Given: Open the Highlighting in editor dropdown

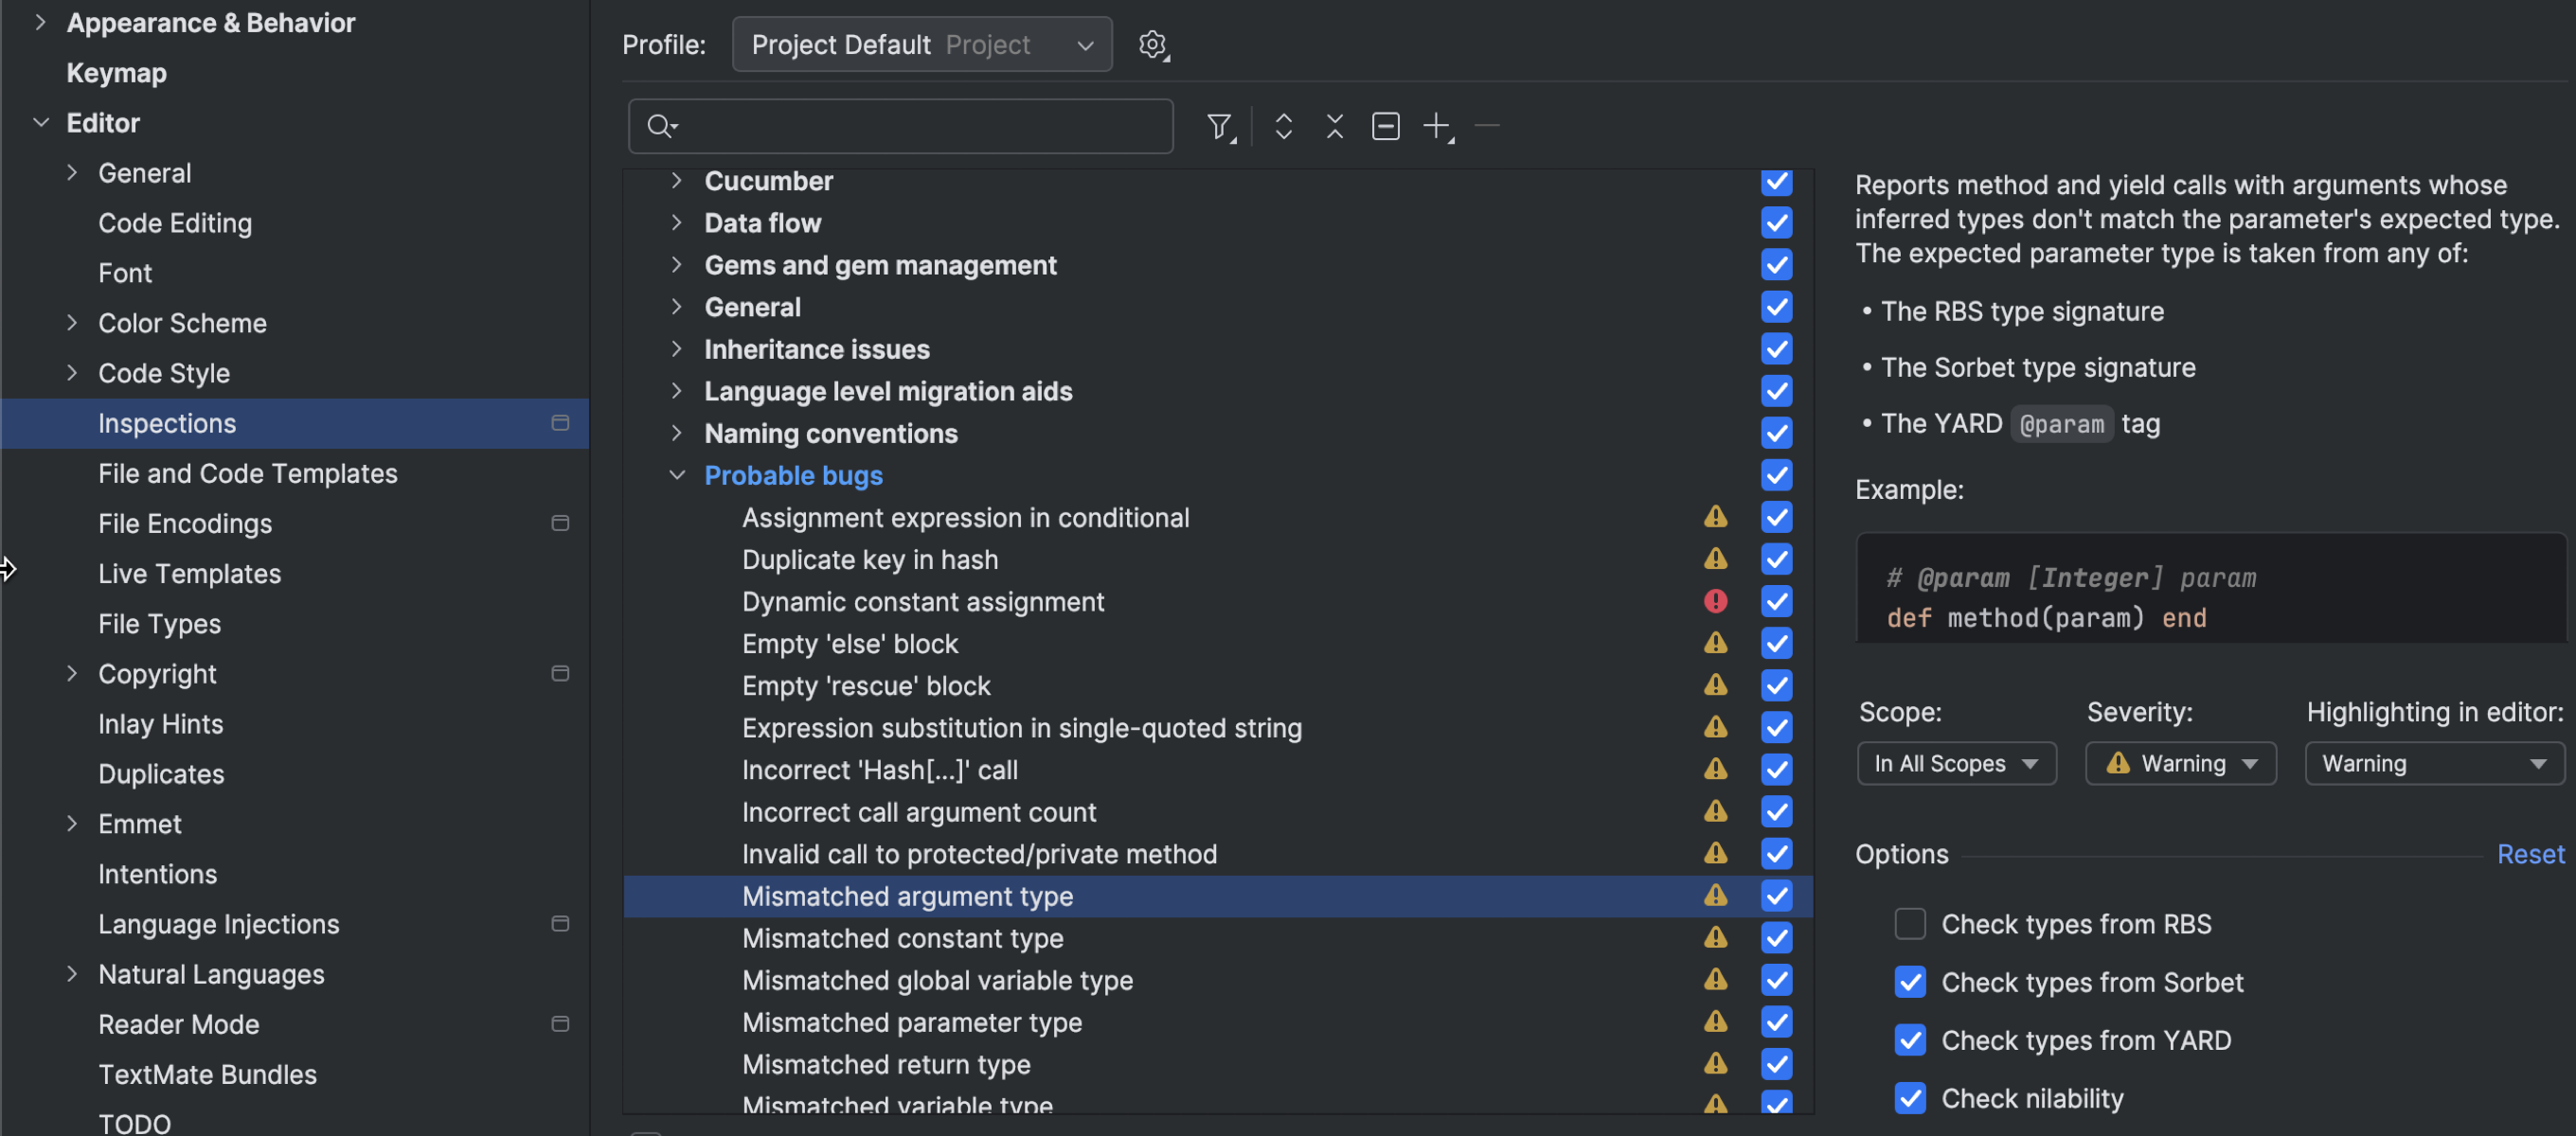Looking at the screenshot, I should pos(2433,763).
